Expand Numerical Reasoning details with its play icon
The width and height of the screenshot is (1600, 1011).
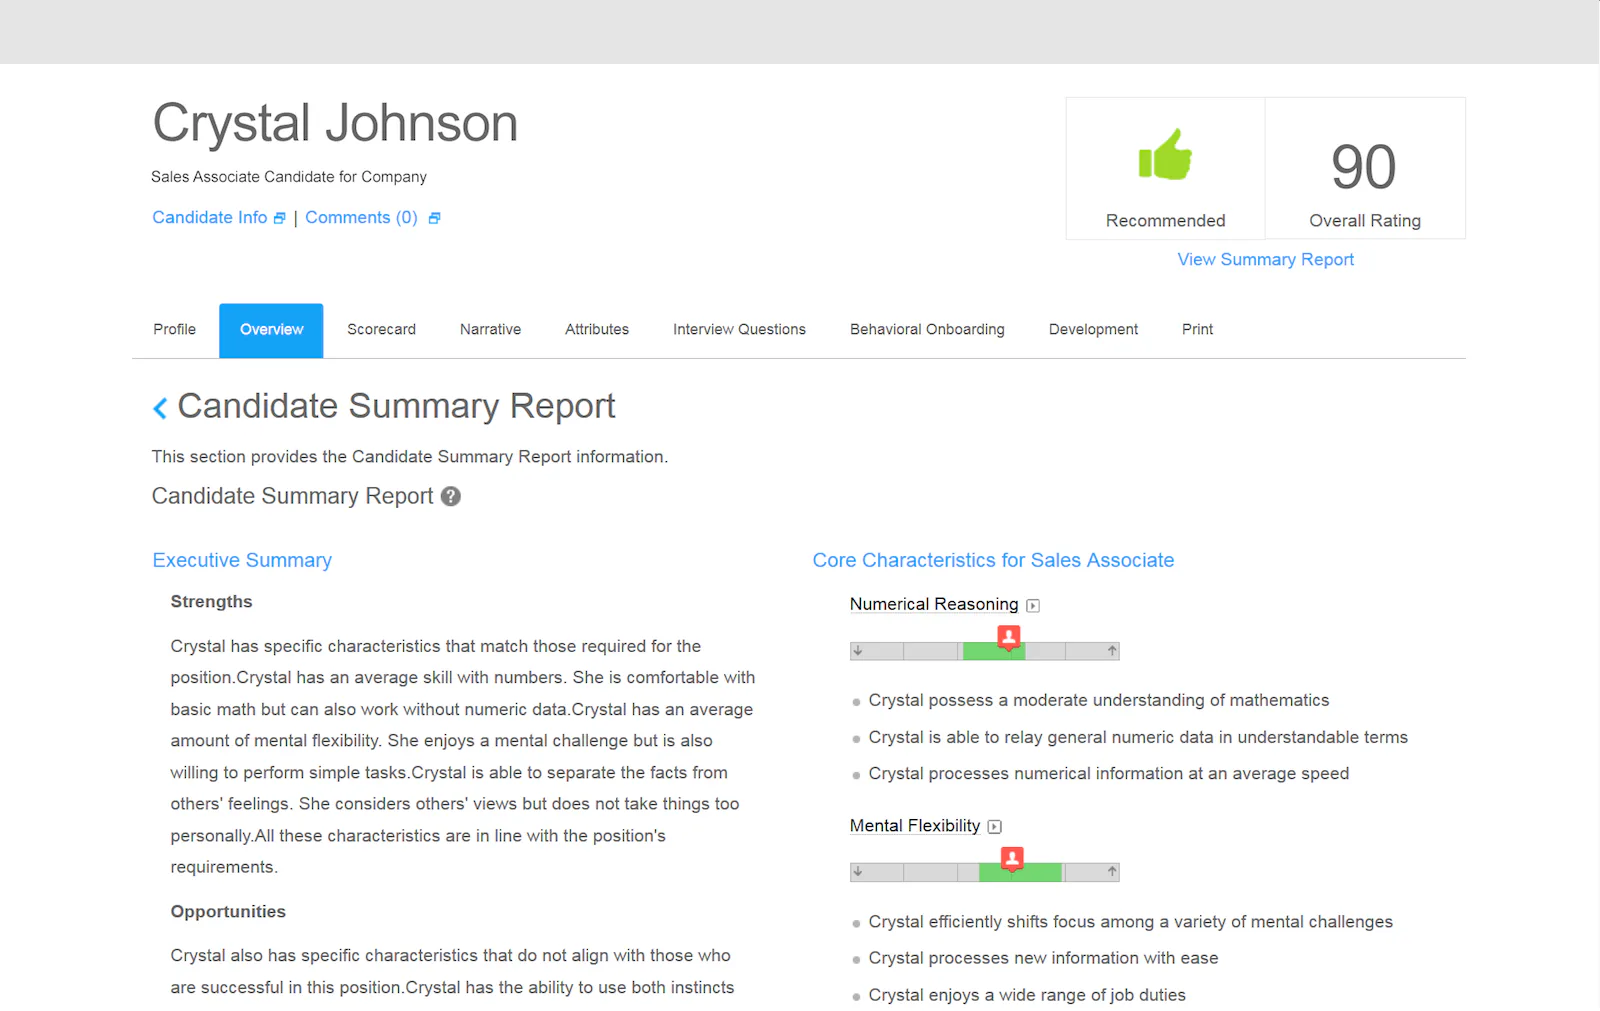[x=1033, y=604]
